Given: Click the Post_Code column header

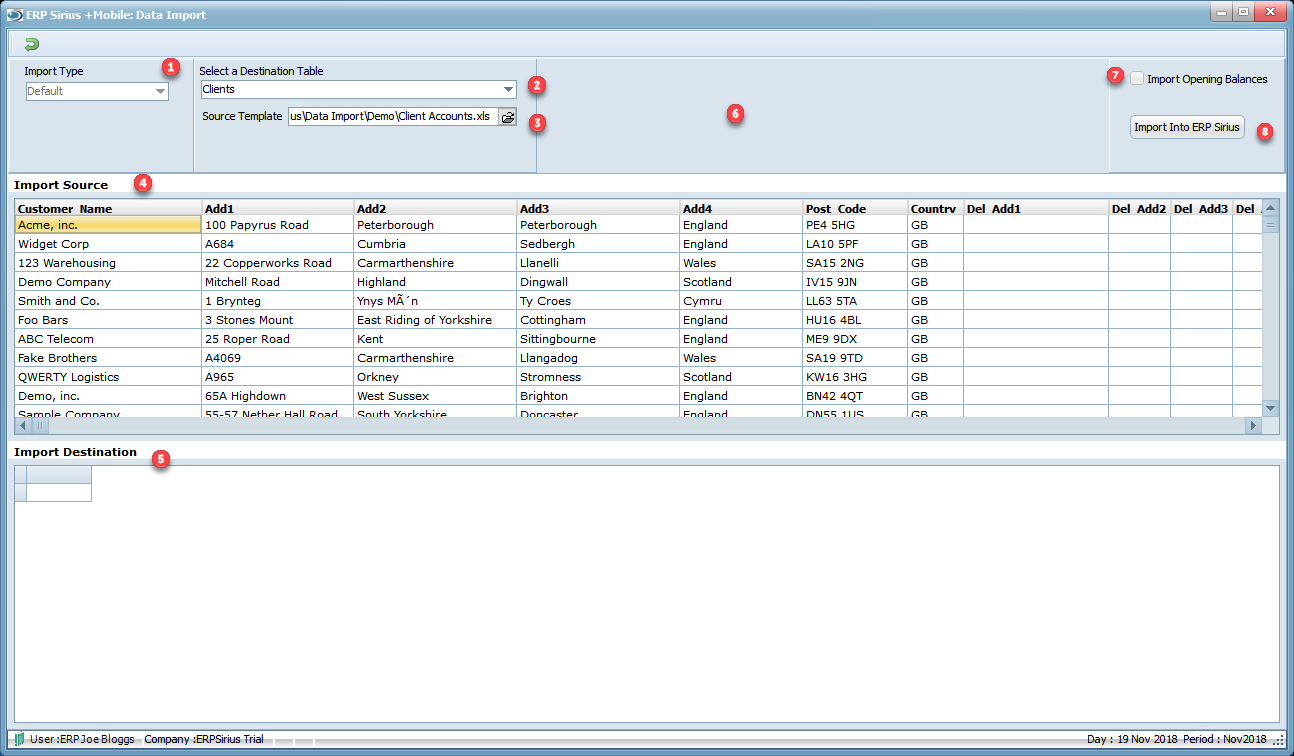Looking at the screenshot, I should click(x=855, y=208).
